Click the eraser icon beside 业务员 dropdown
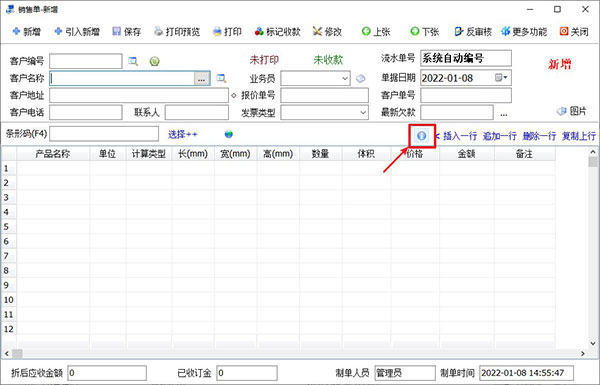The height and width of the screenshot is (385, 600). pos(360,78)
